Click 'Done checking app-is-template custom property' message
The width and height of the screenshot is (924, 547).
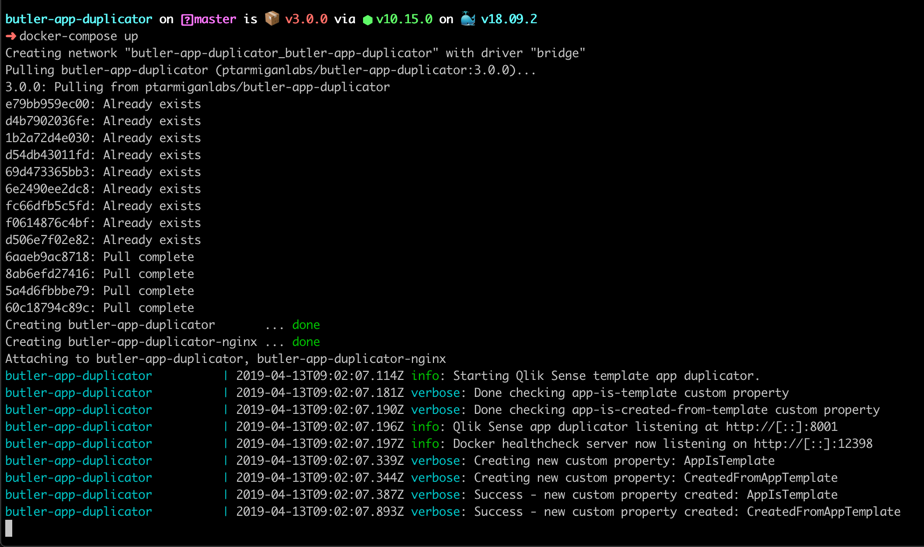point(631,393)
